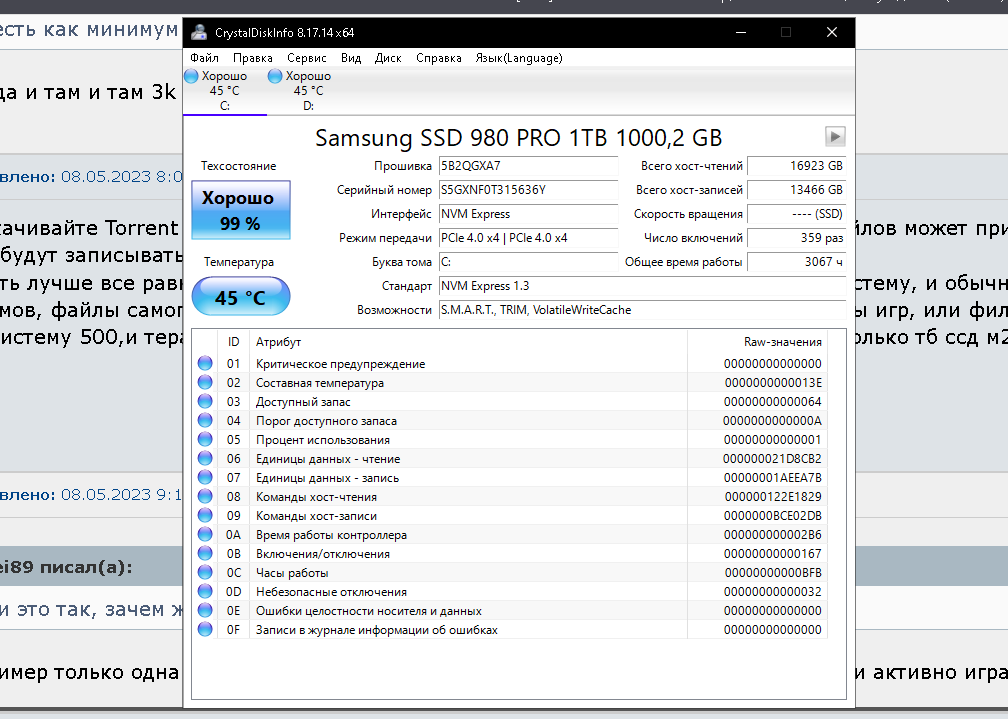Click status icon for Доступный запас
The image size is (1008, 719).
(x=205, y=401)
